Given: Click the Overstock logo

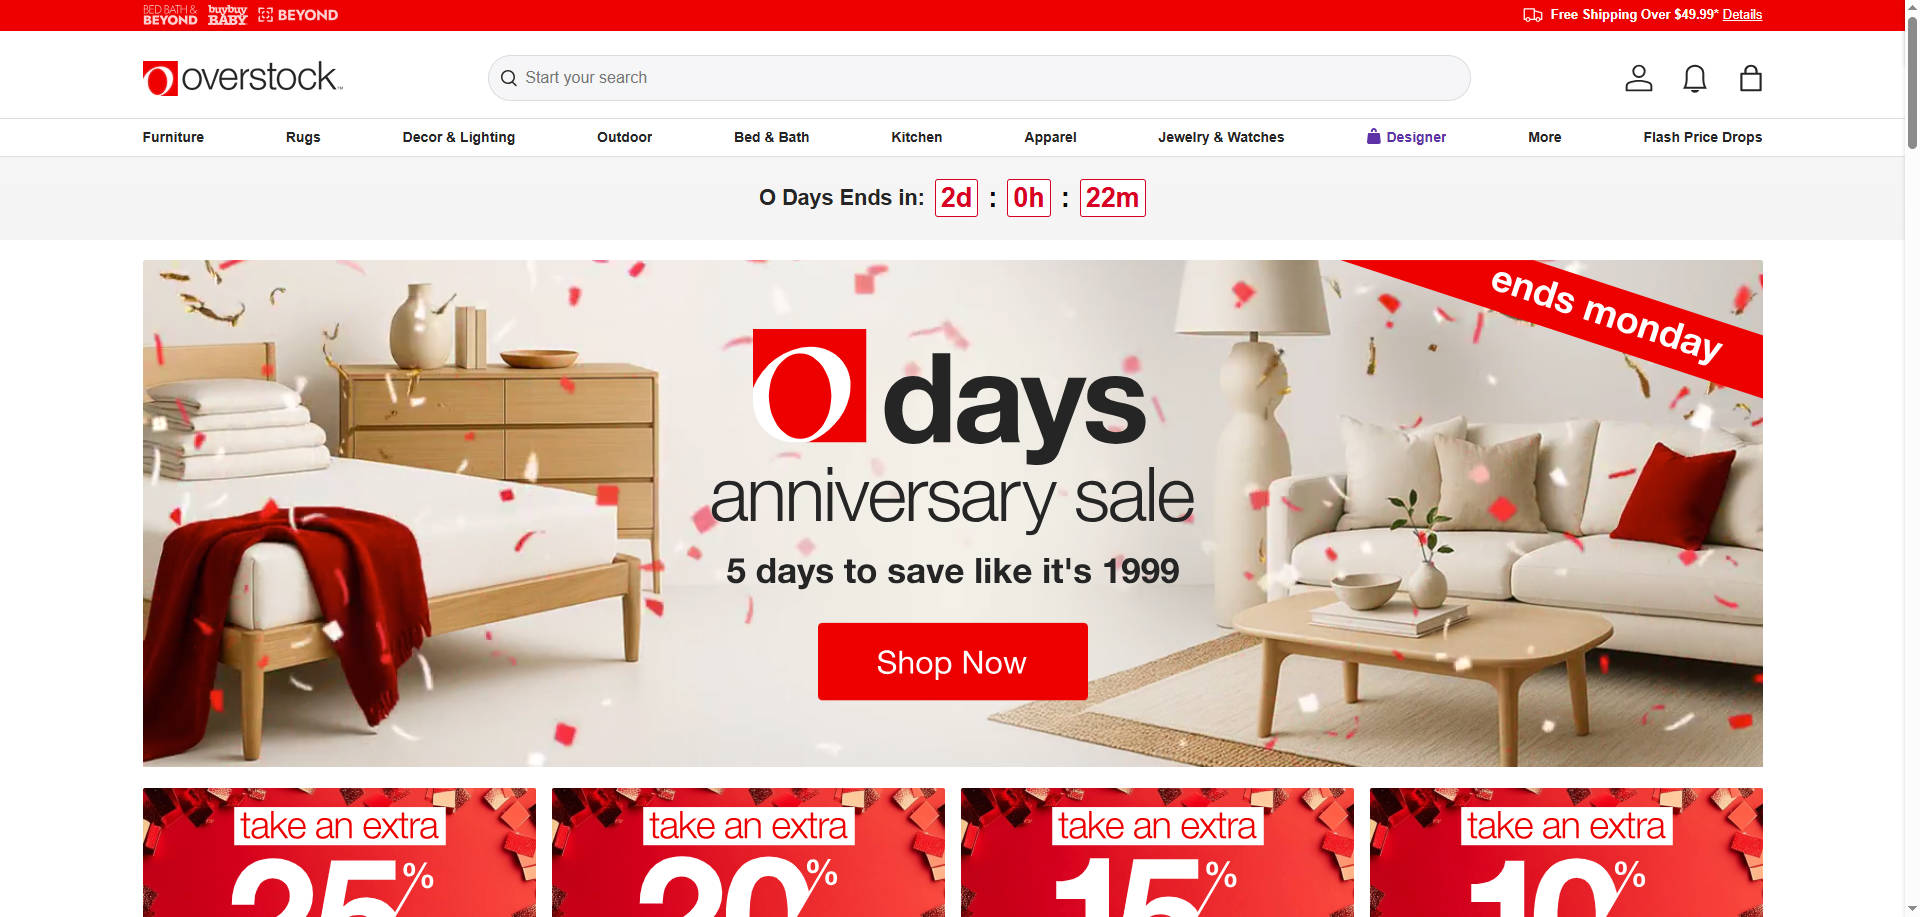Looking at the screenshot, I should (243, 78).
